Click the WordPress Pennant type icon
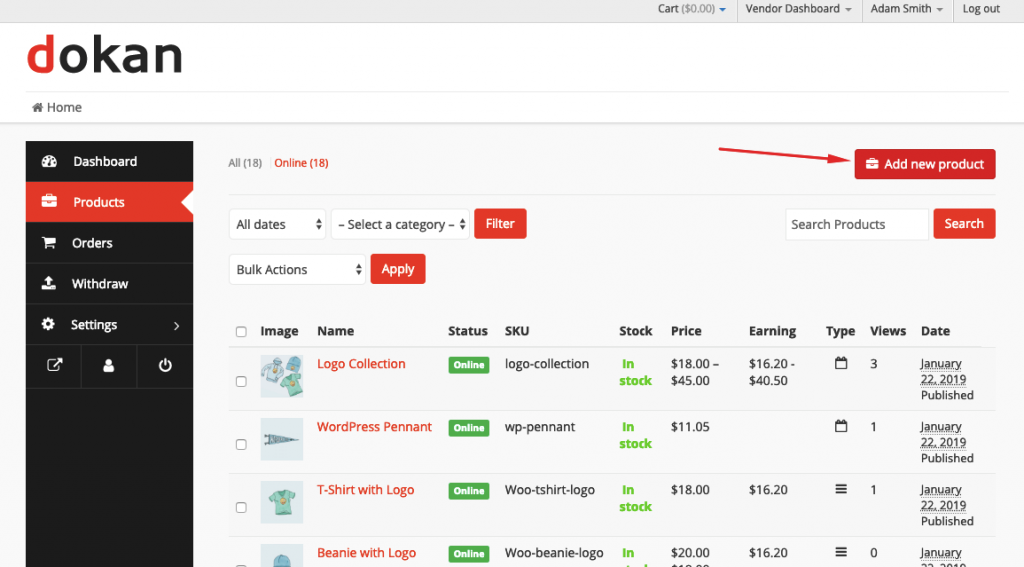This screenshot has height=567, width=1024. click(841, 427)
